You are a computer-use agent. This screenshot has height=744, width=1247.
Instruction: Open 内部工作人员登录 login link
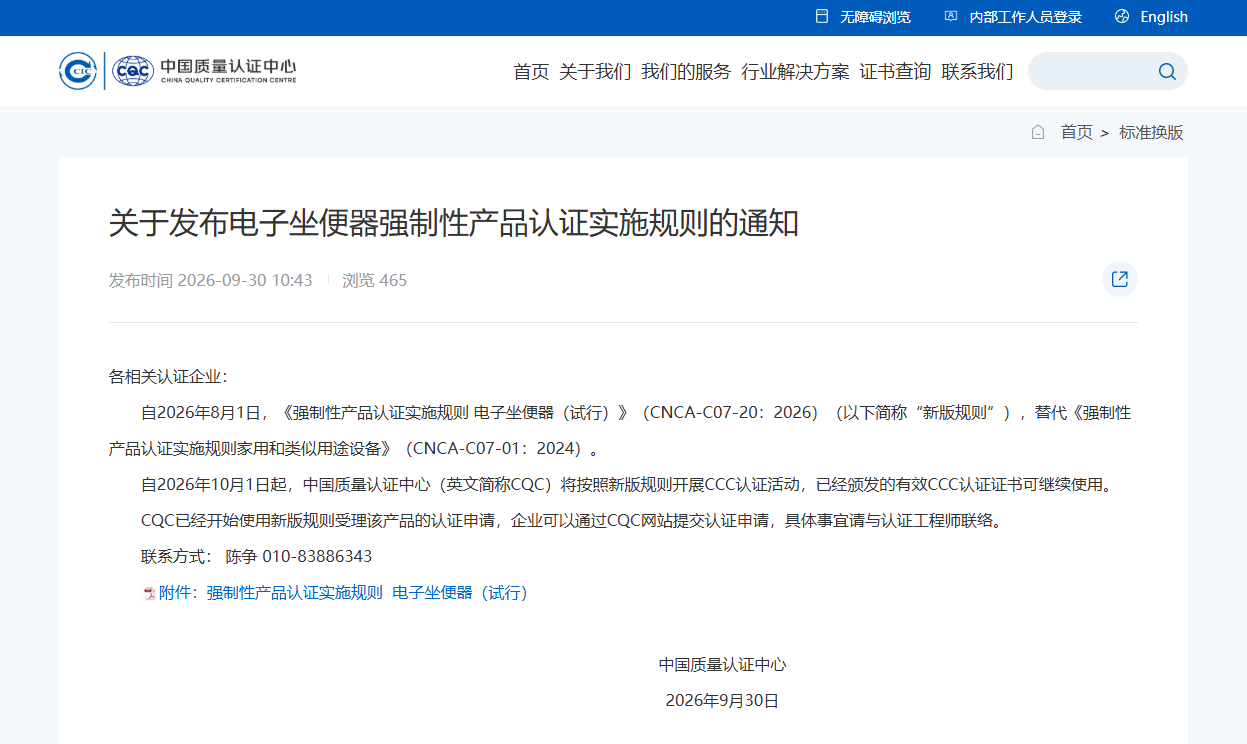click(x=1025, y=17)
